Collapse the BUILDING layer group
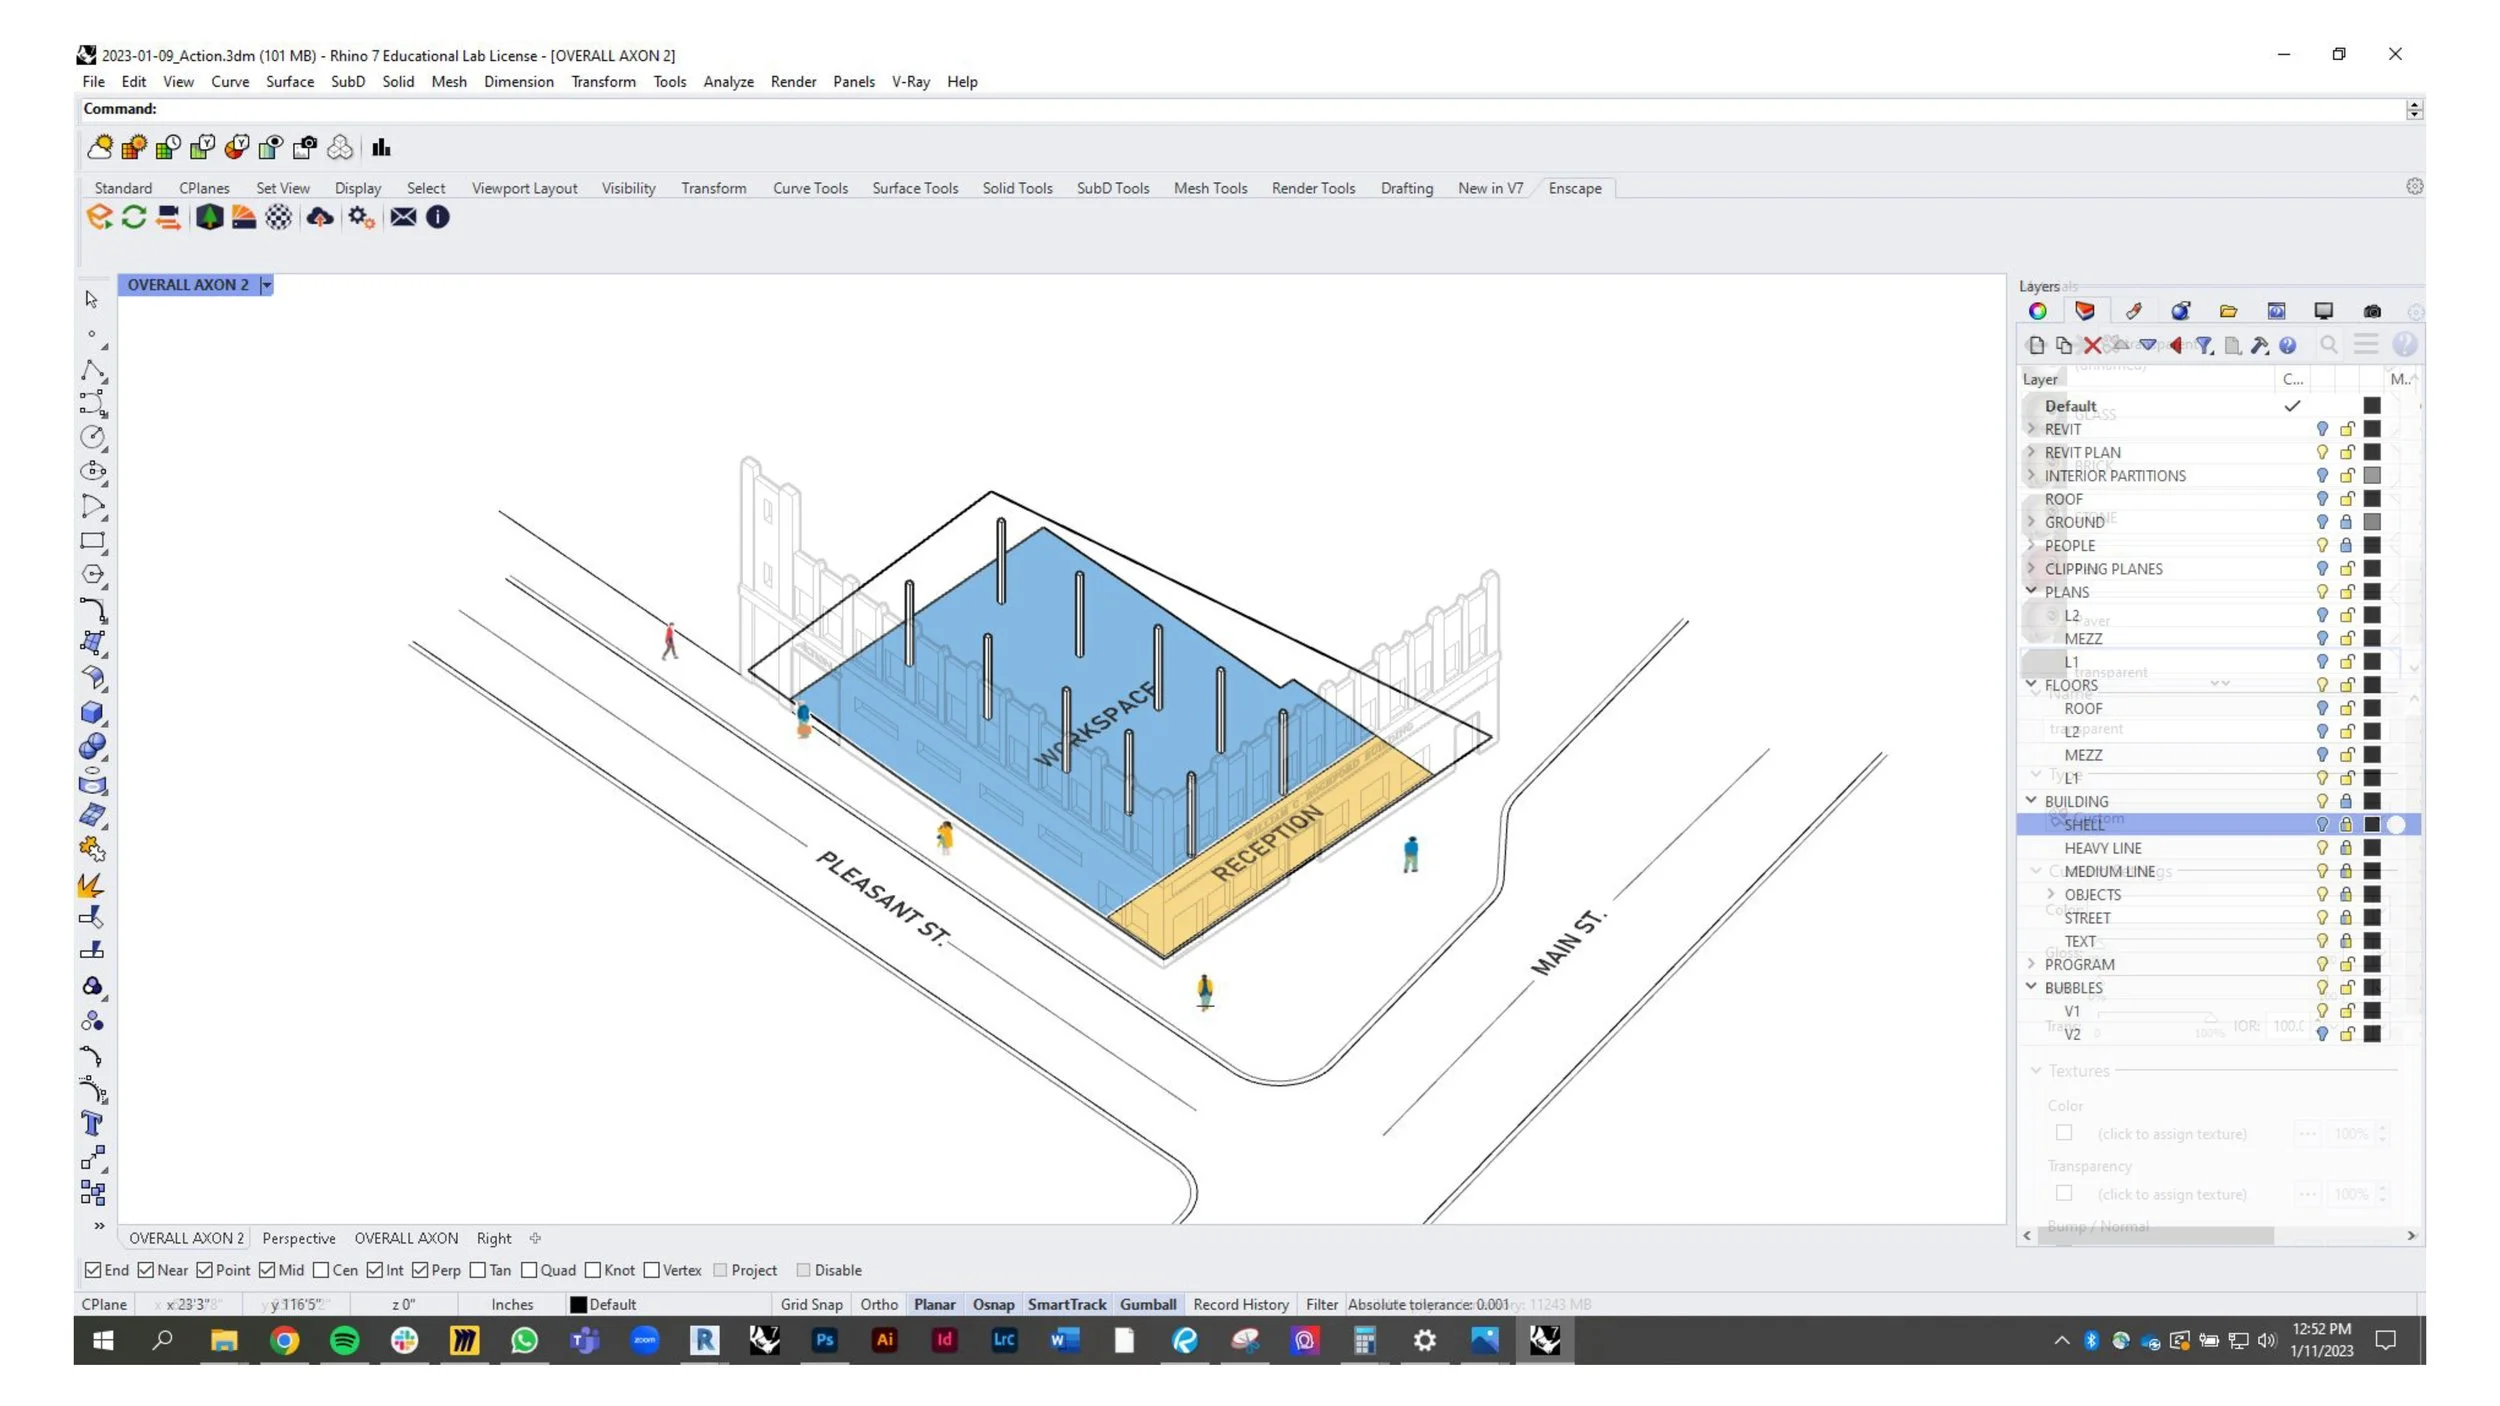 point(2031,800)
